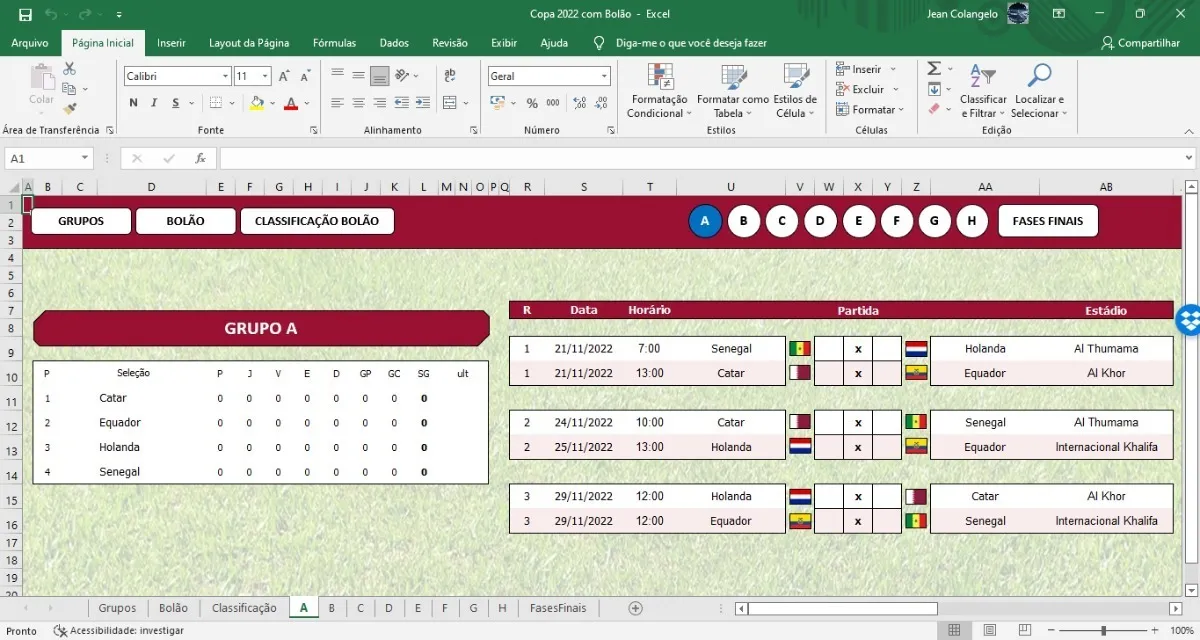Click the AutoSum (Σ) icon
1200x640 pixels.
(x=935, y=69)
